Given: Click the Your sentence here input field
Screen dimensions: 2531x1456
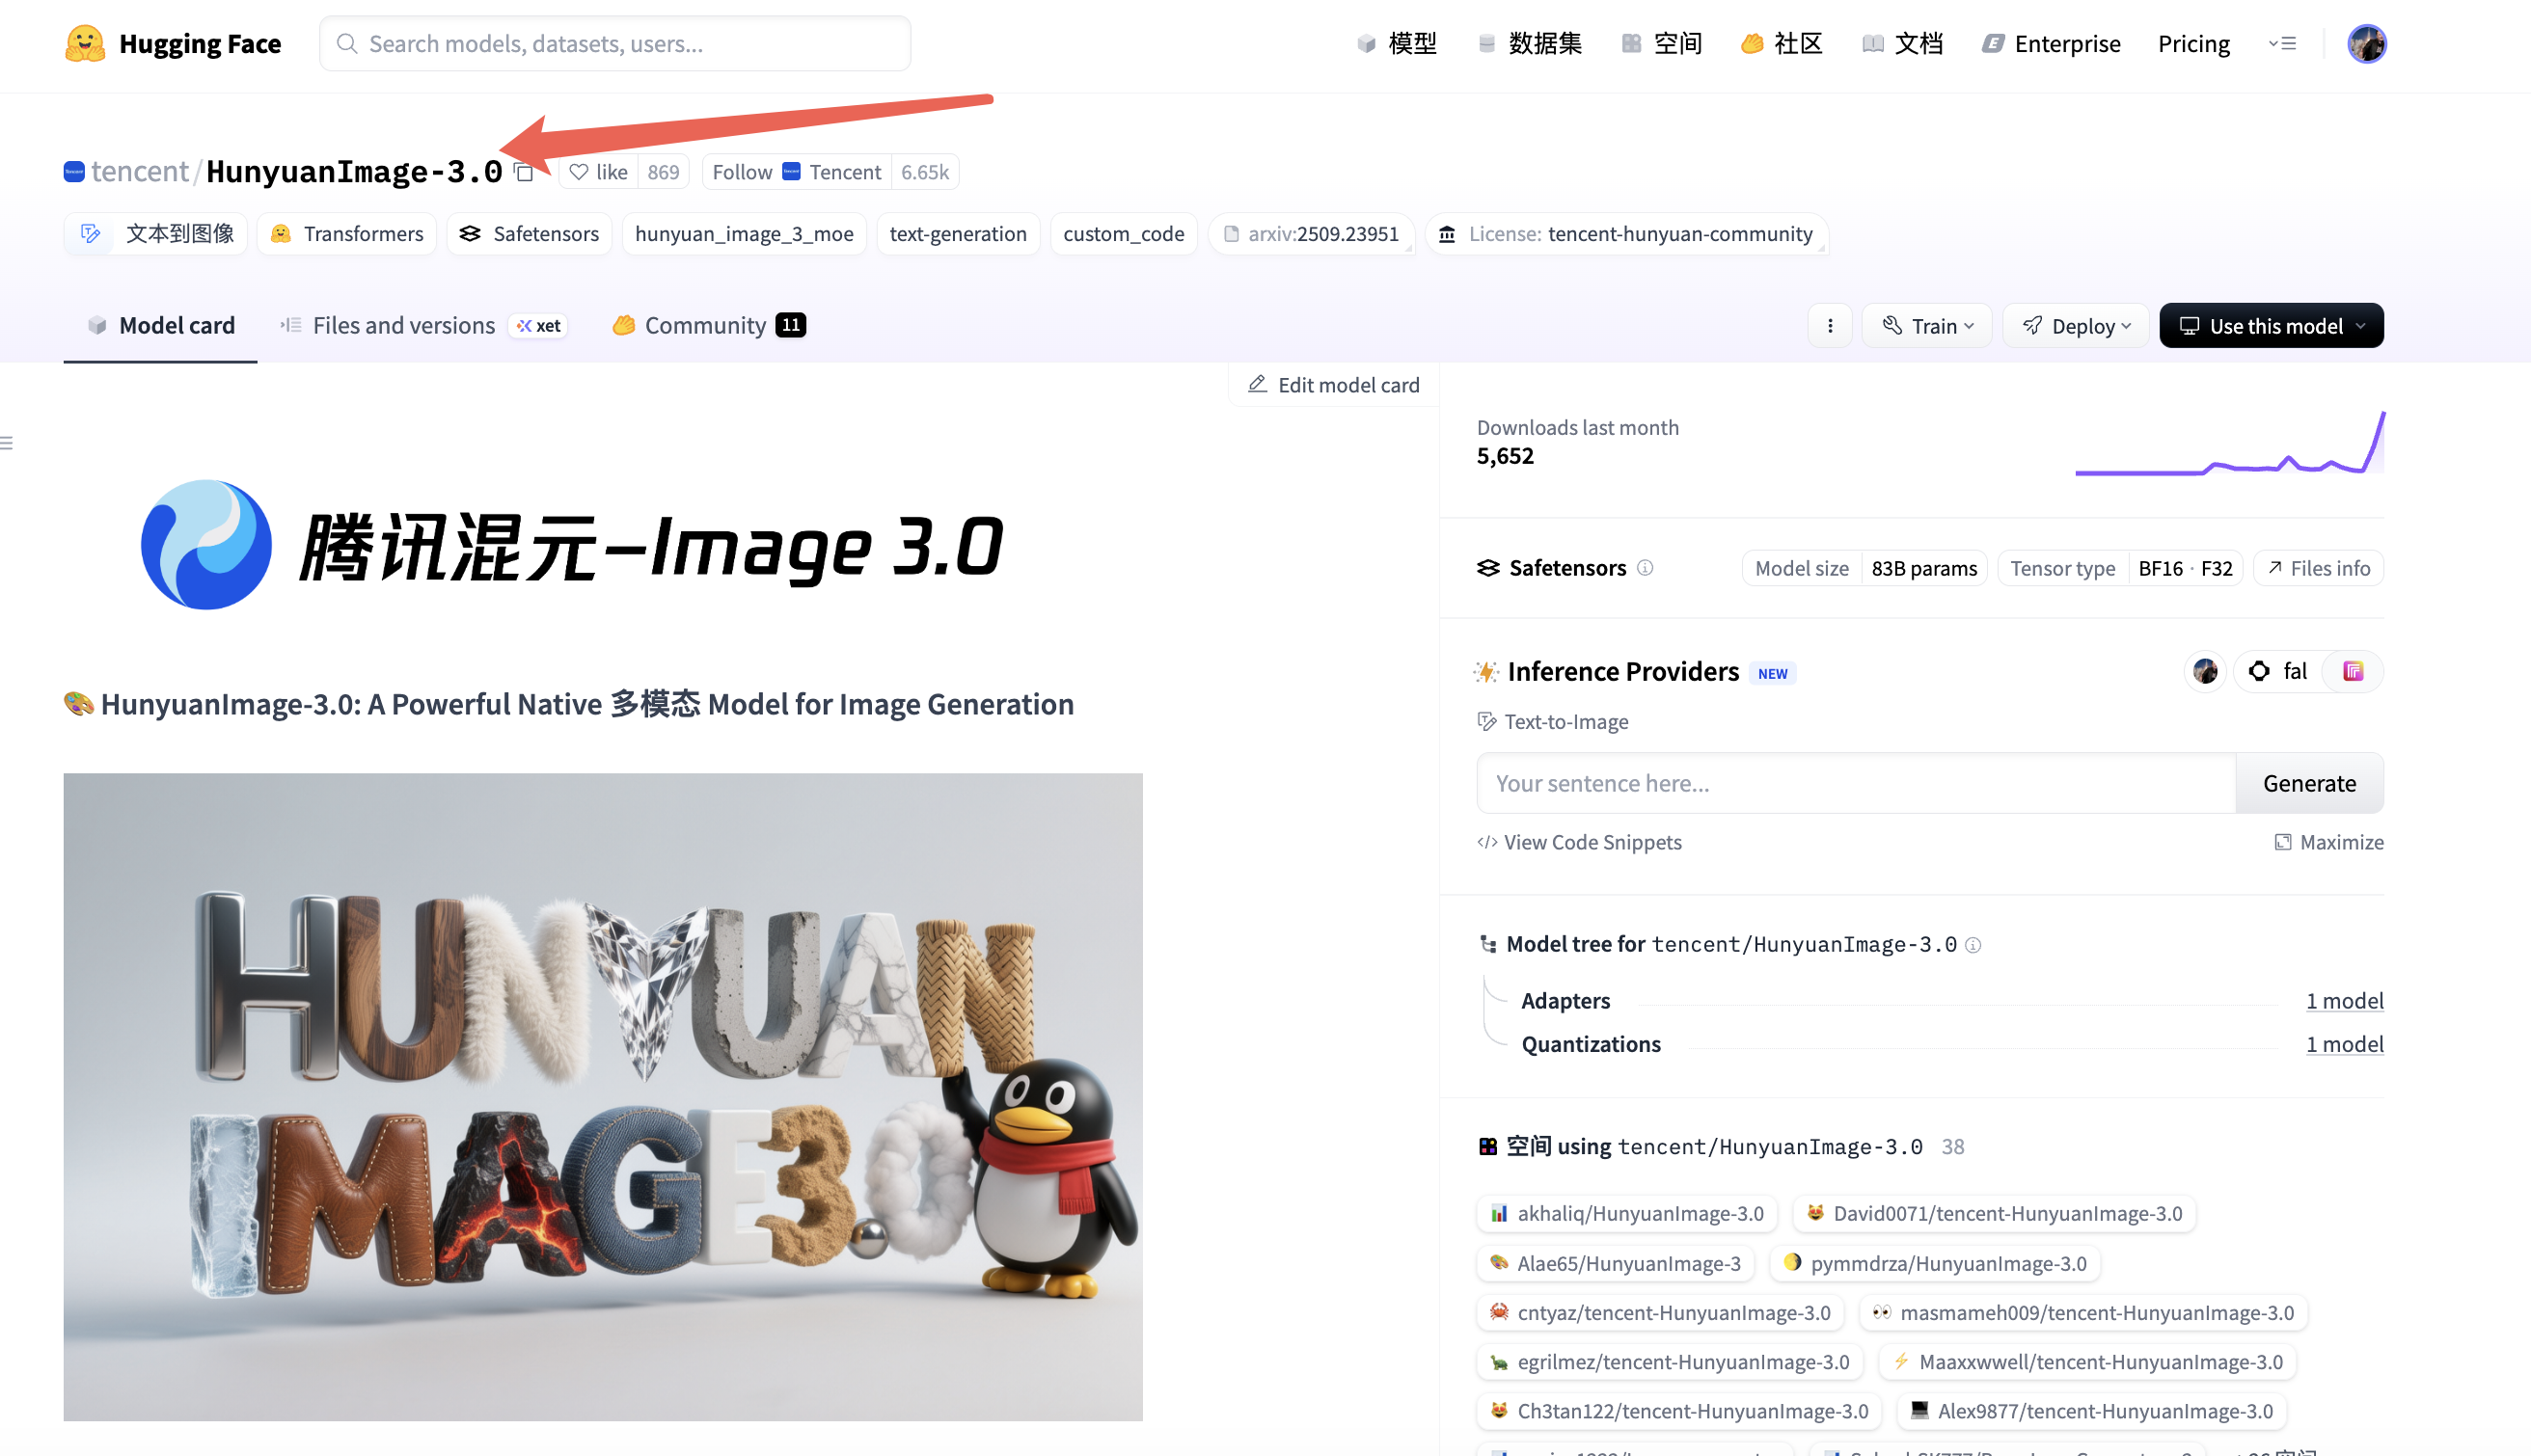Looking at the screenshot, I should (1855, 783).
